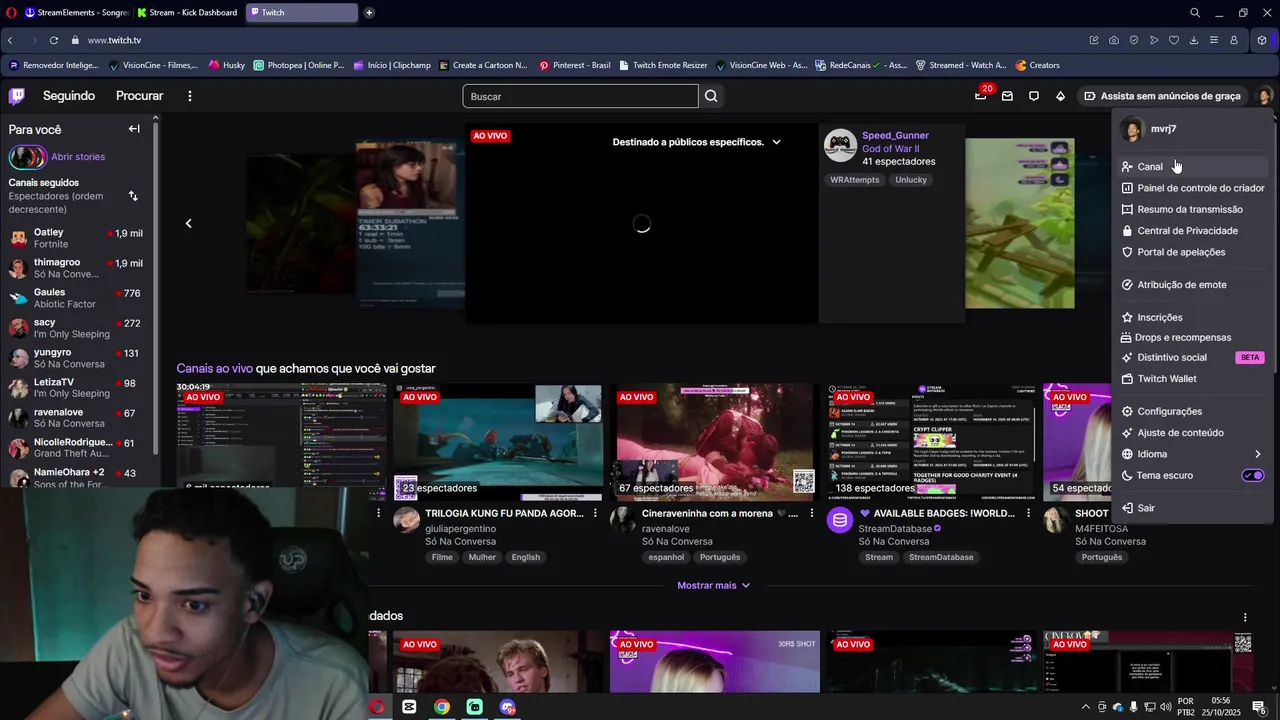Open the user avatar in top right

[1264, 96]
